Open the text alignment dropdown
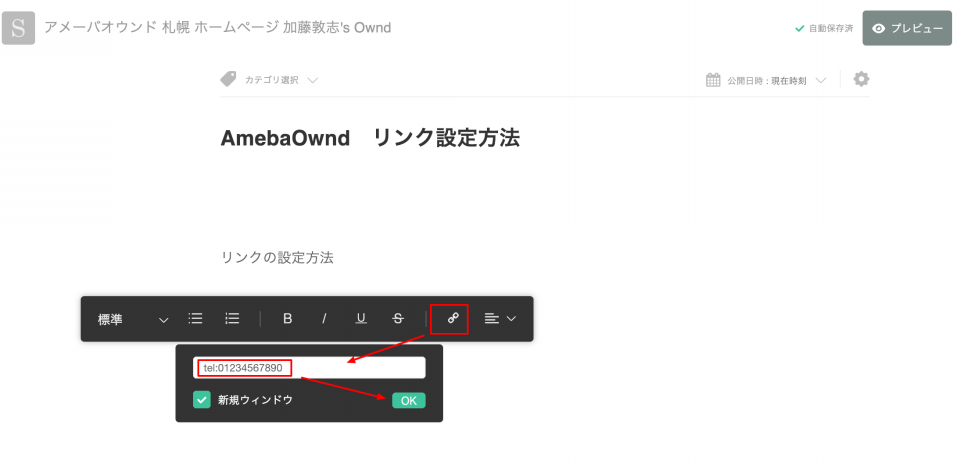This screenshot has width=960, height=467. [500, 318]
